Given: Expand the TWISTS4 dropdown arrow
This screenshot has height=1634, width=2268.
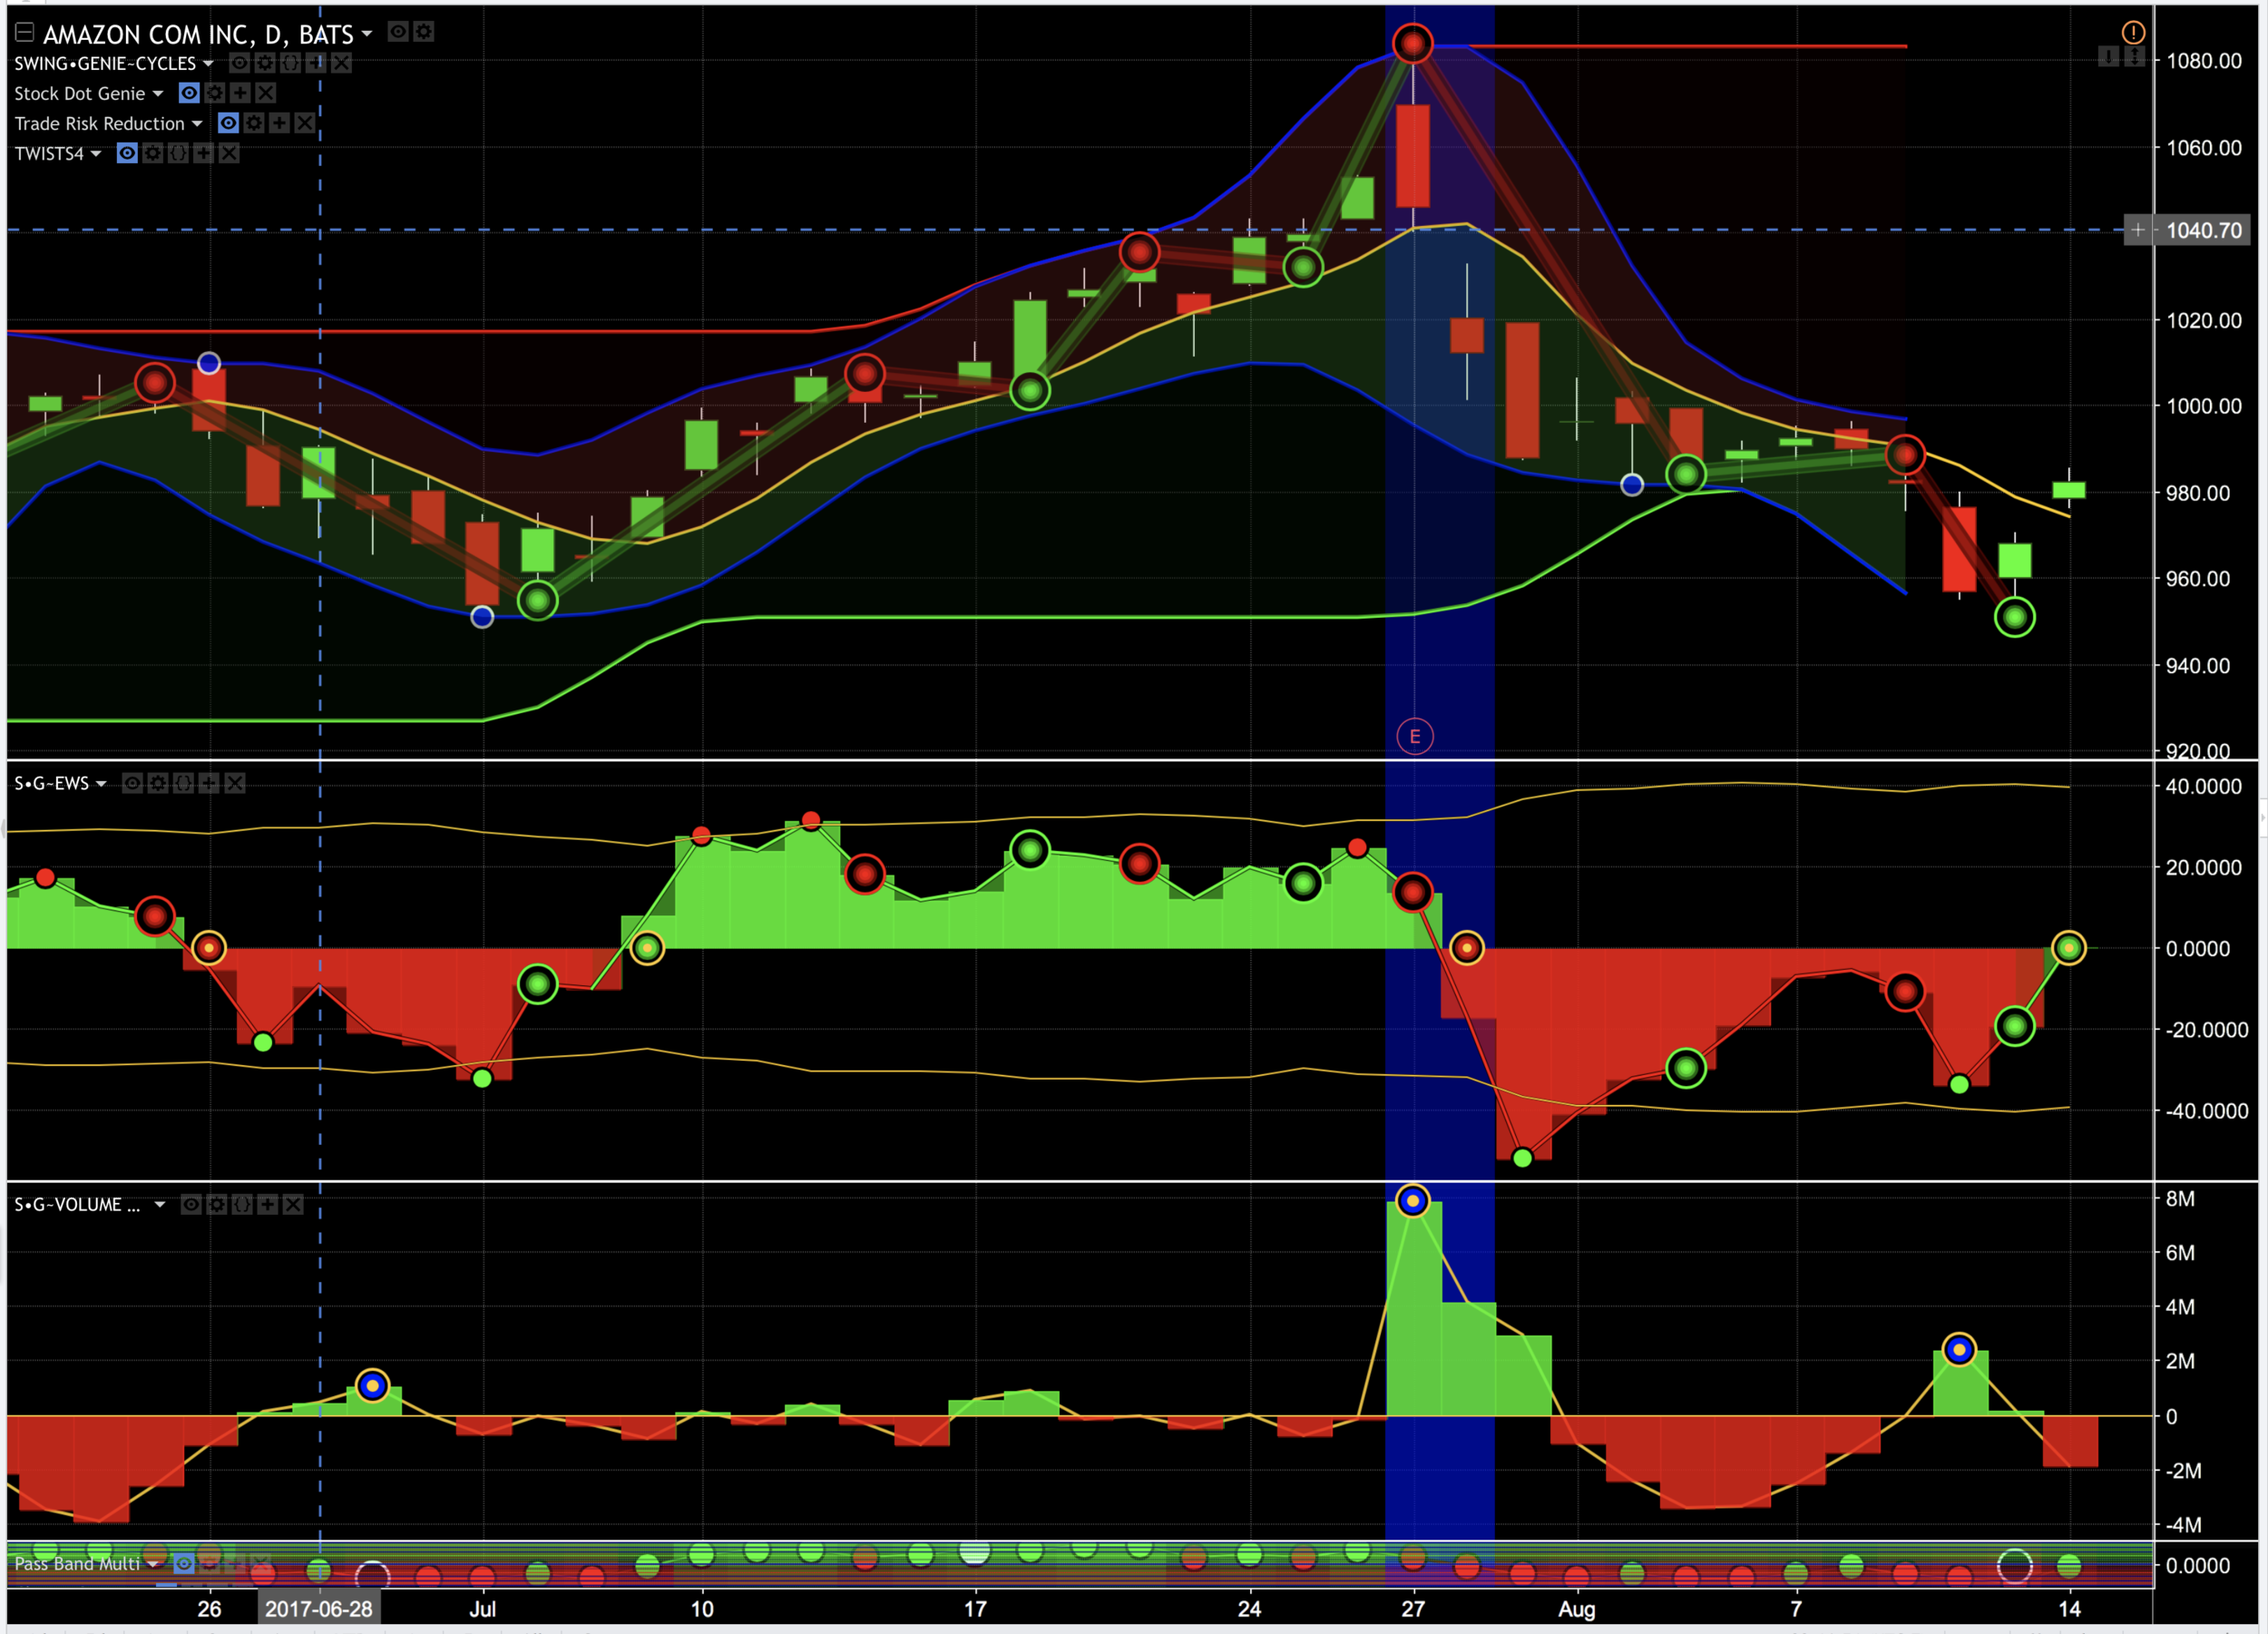Looking at the screenshot, I should click(x=96, y=154).
